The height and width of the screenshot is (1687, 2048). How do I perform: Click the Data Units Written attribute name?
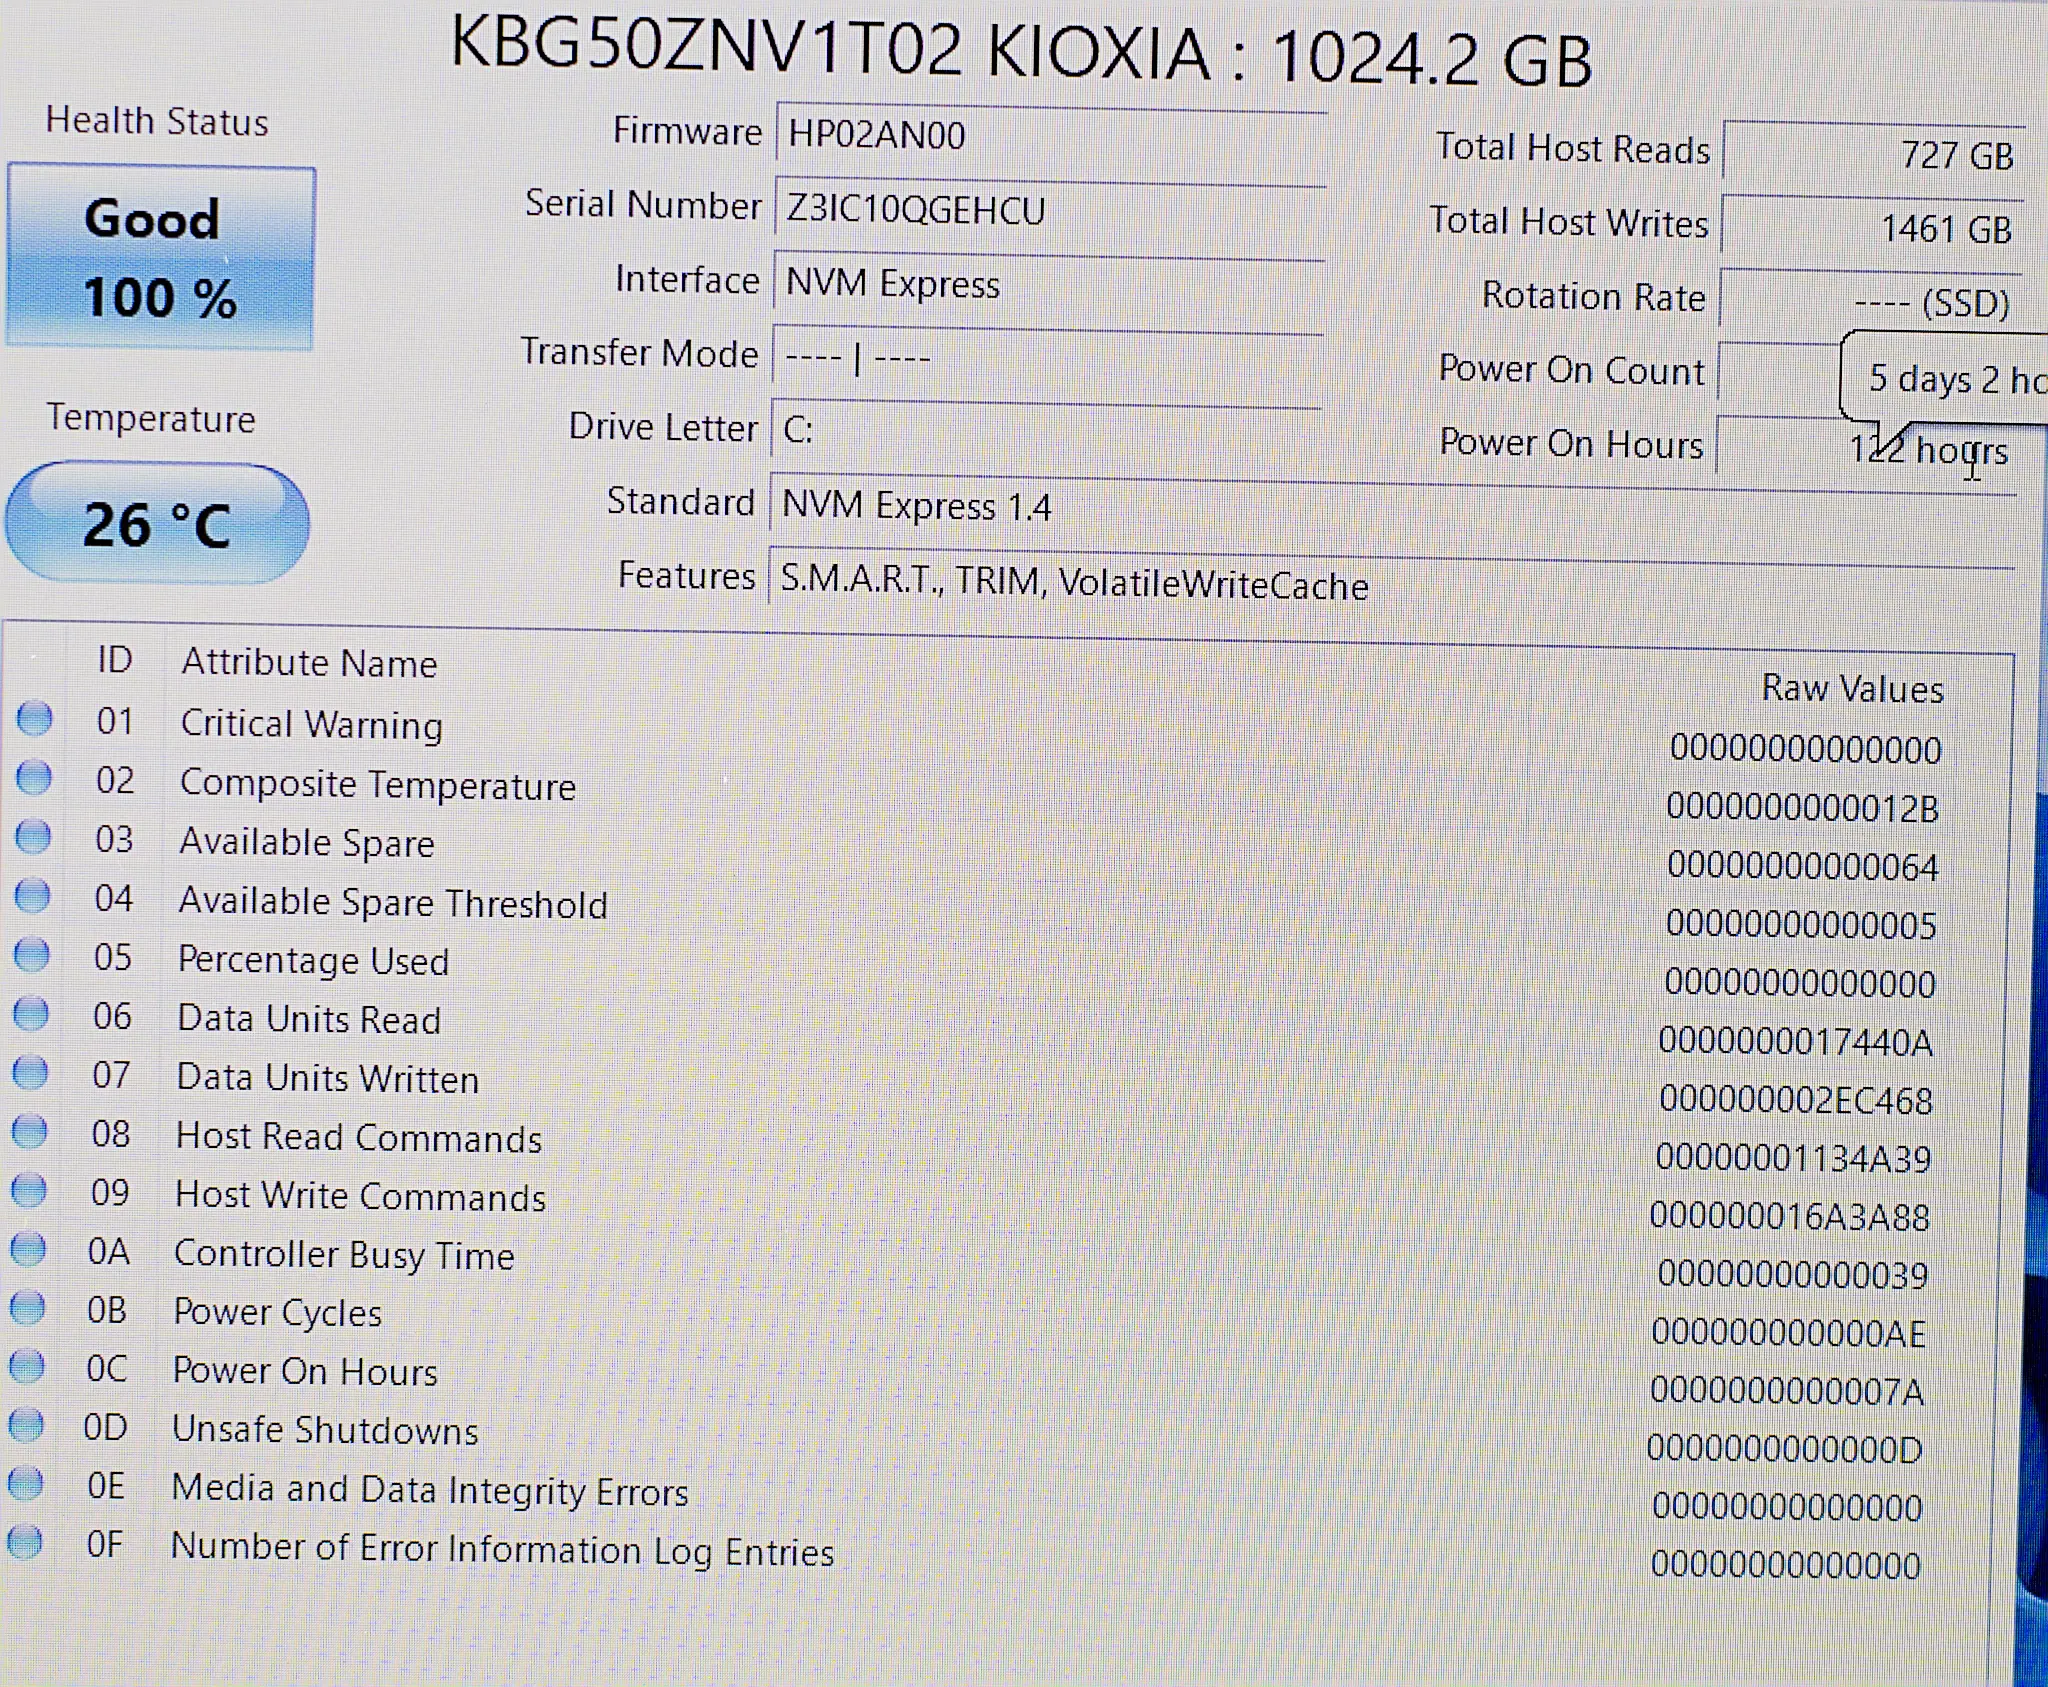pyautogui.click(x=328, y=1078)
